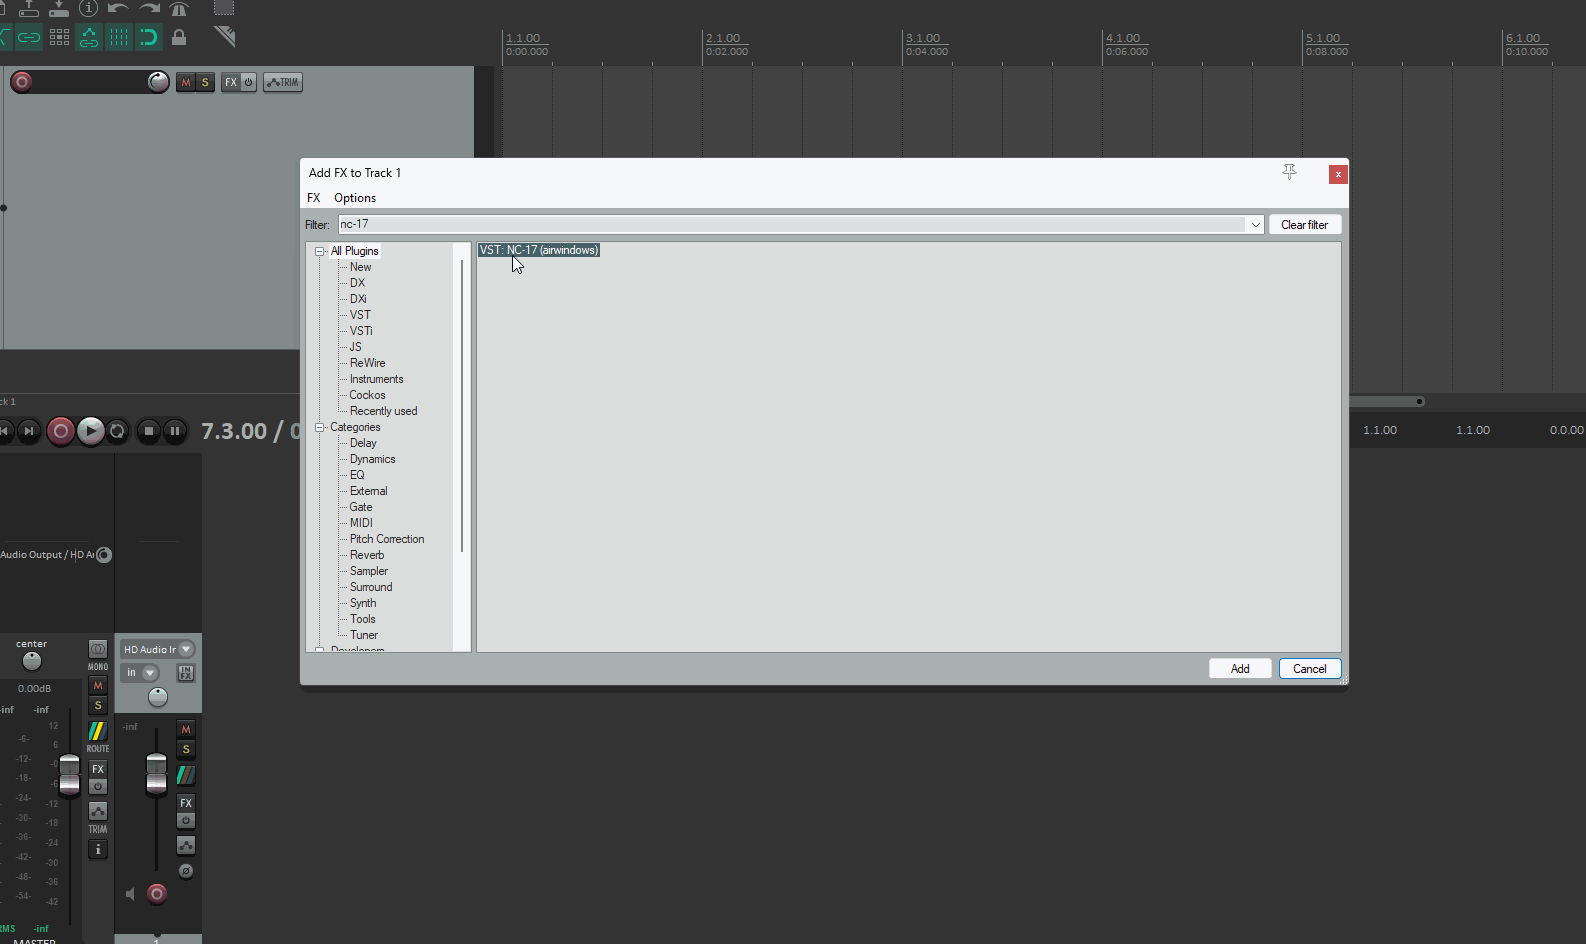The height and width of the screenshot is (944, 1586).
Task: Adjust mixer Track 1 volume fader
Action: pyautogui.click(x=157, y=774)
